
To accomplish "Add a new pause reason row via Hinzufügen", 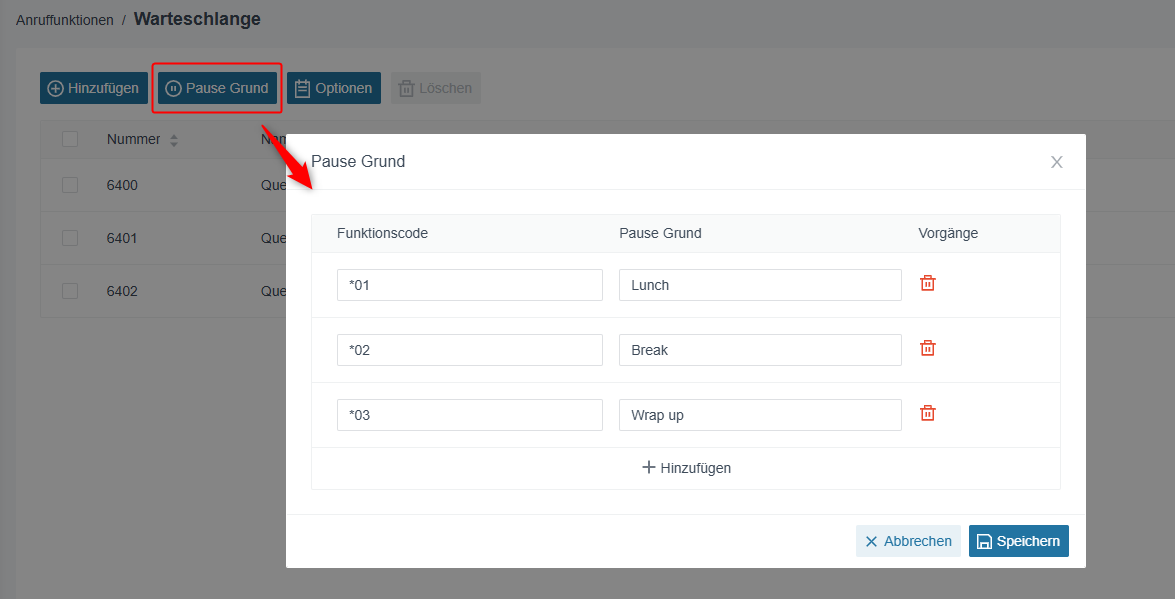I will click(x=686, y=468).
